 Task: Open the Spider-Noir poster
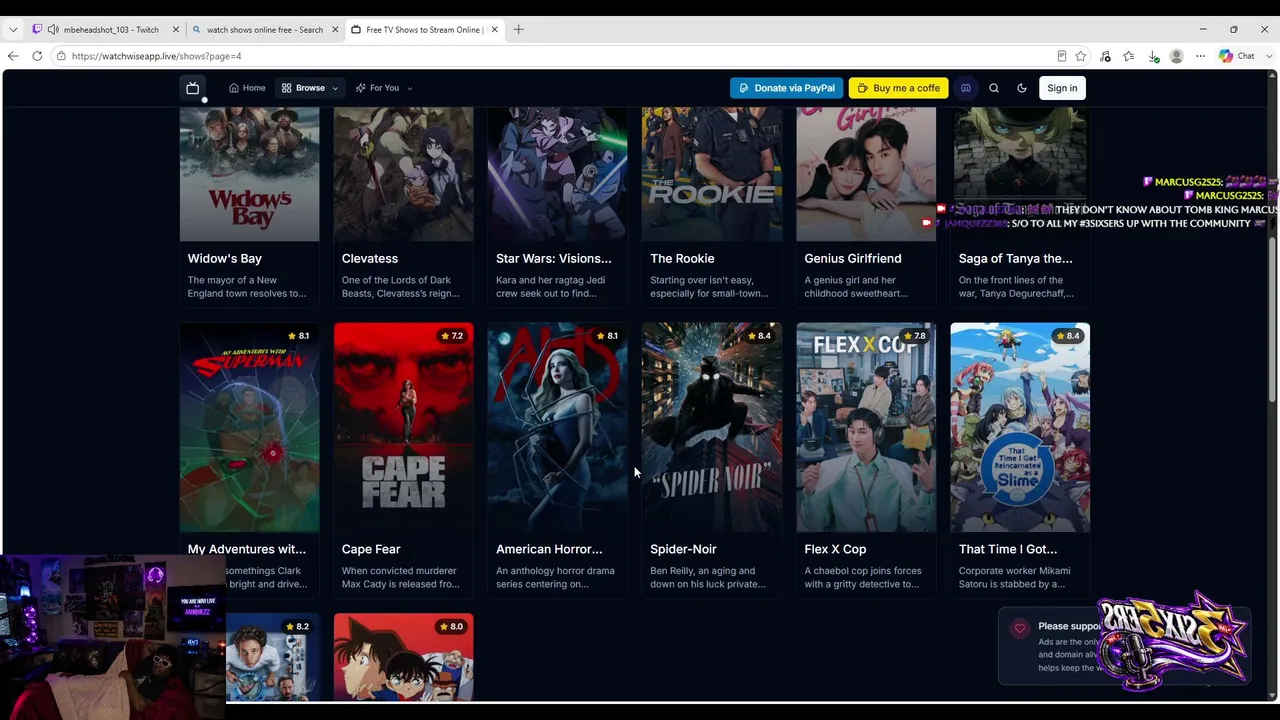(x=712, y=428)
